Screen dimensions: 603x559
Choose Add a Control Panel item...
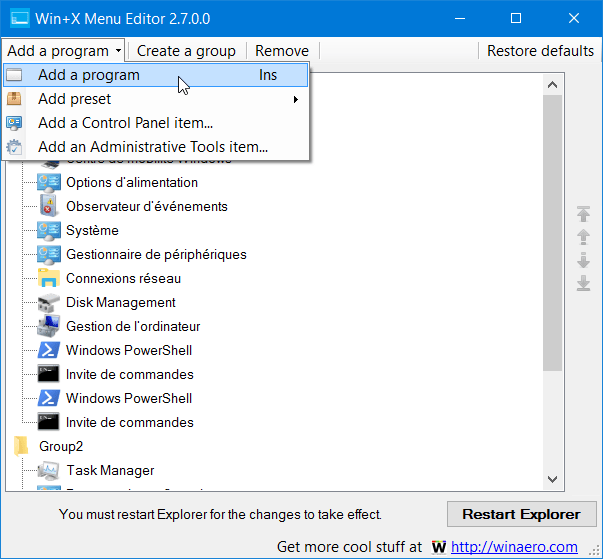156,123
